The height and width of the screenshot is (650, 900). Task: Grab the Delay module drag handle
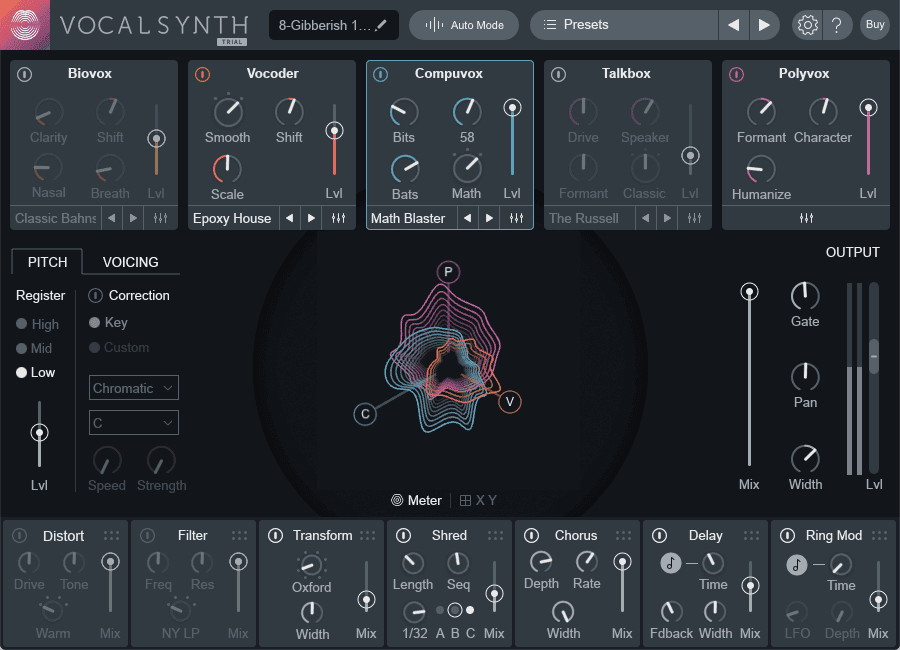pyautogui.click(x=751, y=535)
